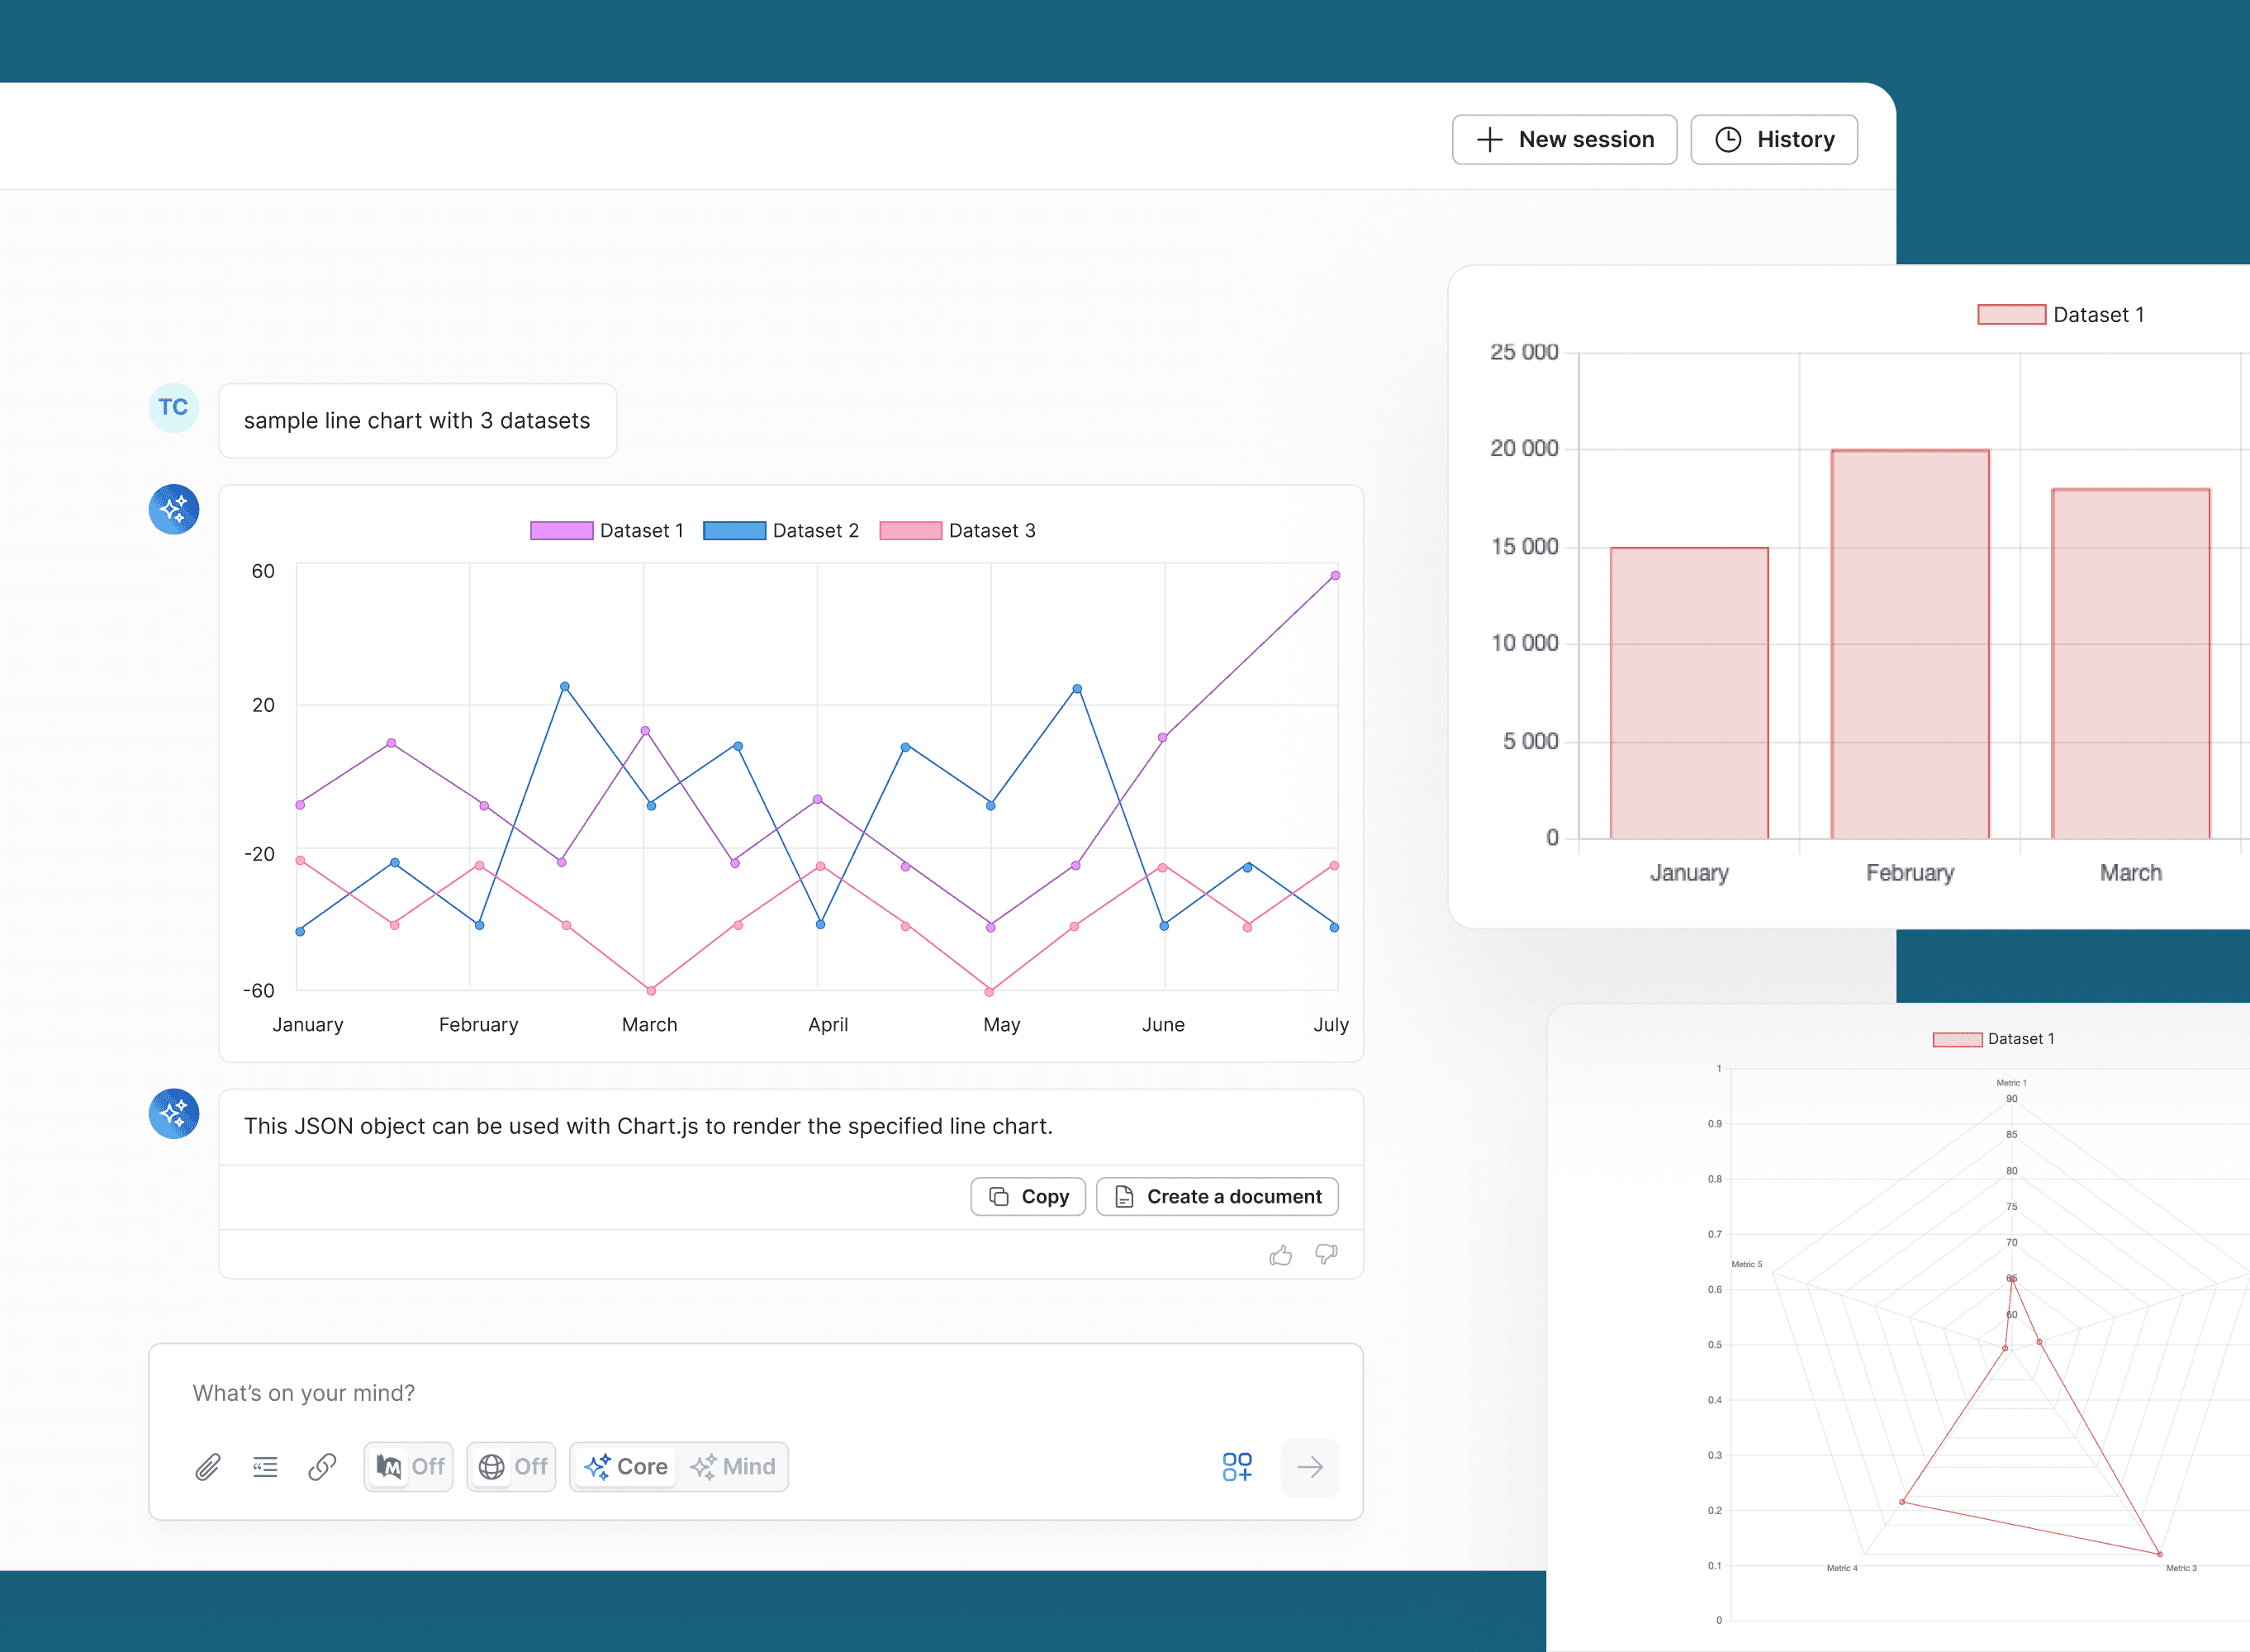Click the quote list prompt icon
This screenshot has height=1652, width=2250.
point(265,1466)
